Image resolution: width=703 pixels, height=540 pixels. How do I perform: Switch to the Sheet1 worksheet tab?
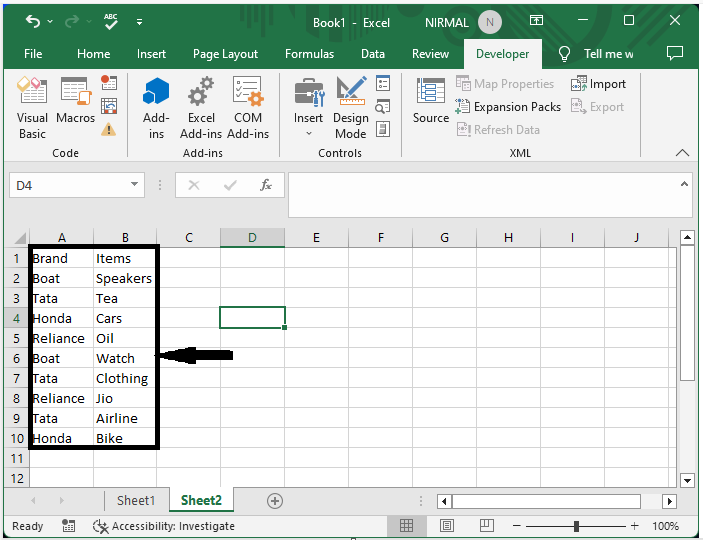coord(136,501)
